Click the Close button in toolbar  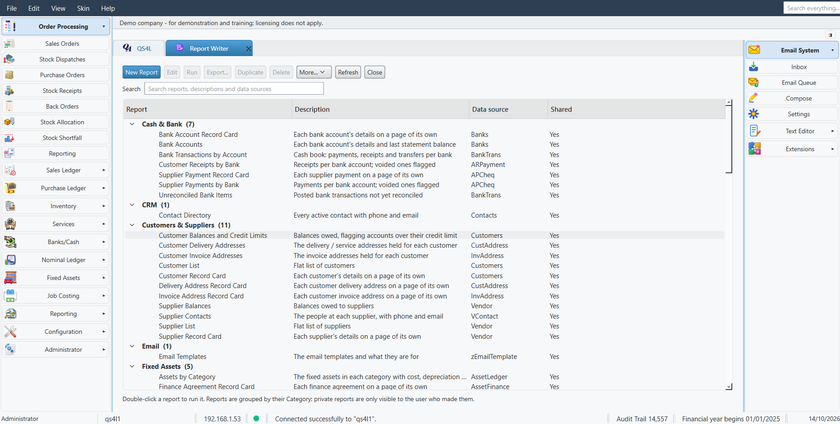click(374, 72)
